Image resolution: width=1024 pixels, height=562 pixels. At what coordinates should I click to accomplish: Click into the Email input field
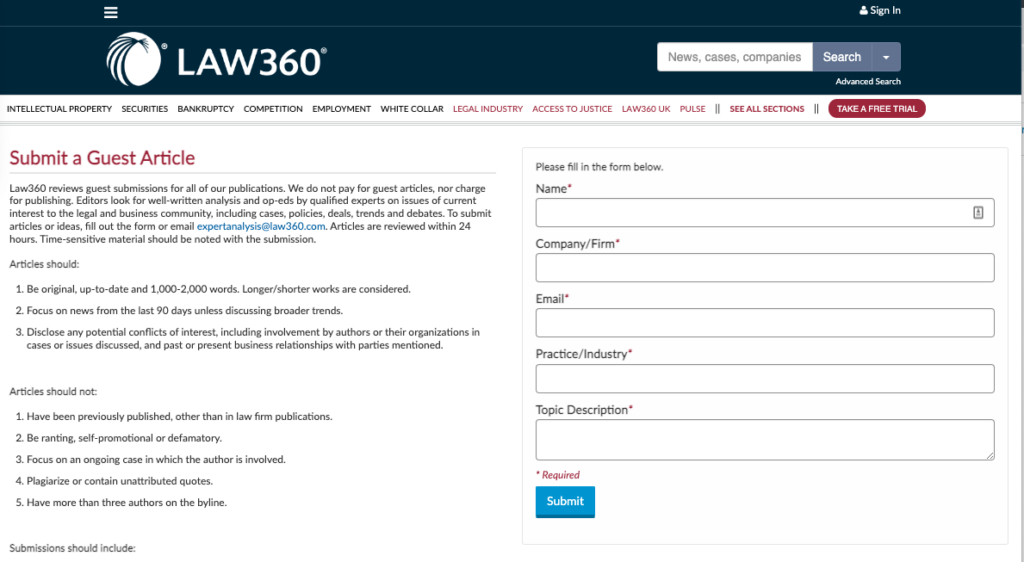765,323
